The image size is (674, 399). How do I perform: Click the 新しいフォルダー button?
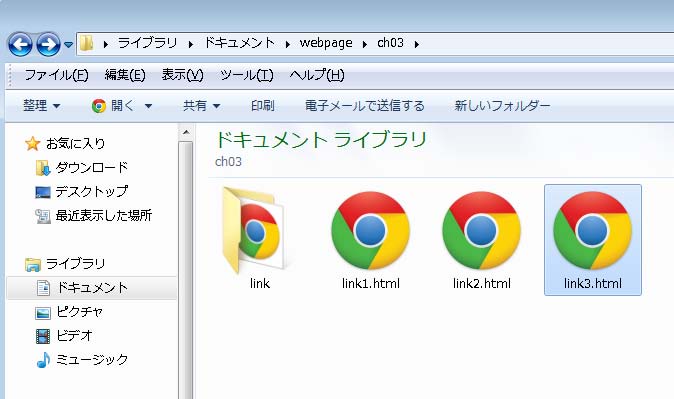pyautogui.click(x=502, y=106)
